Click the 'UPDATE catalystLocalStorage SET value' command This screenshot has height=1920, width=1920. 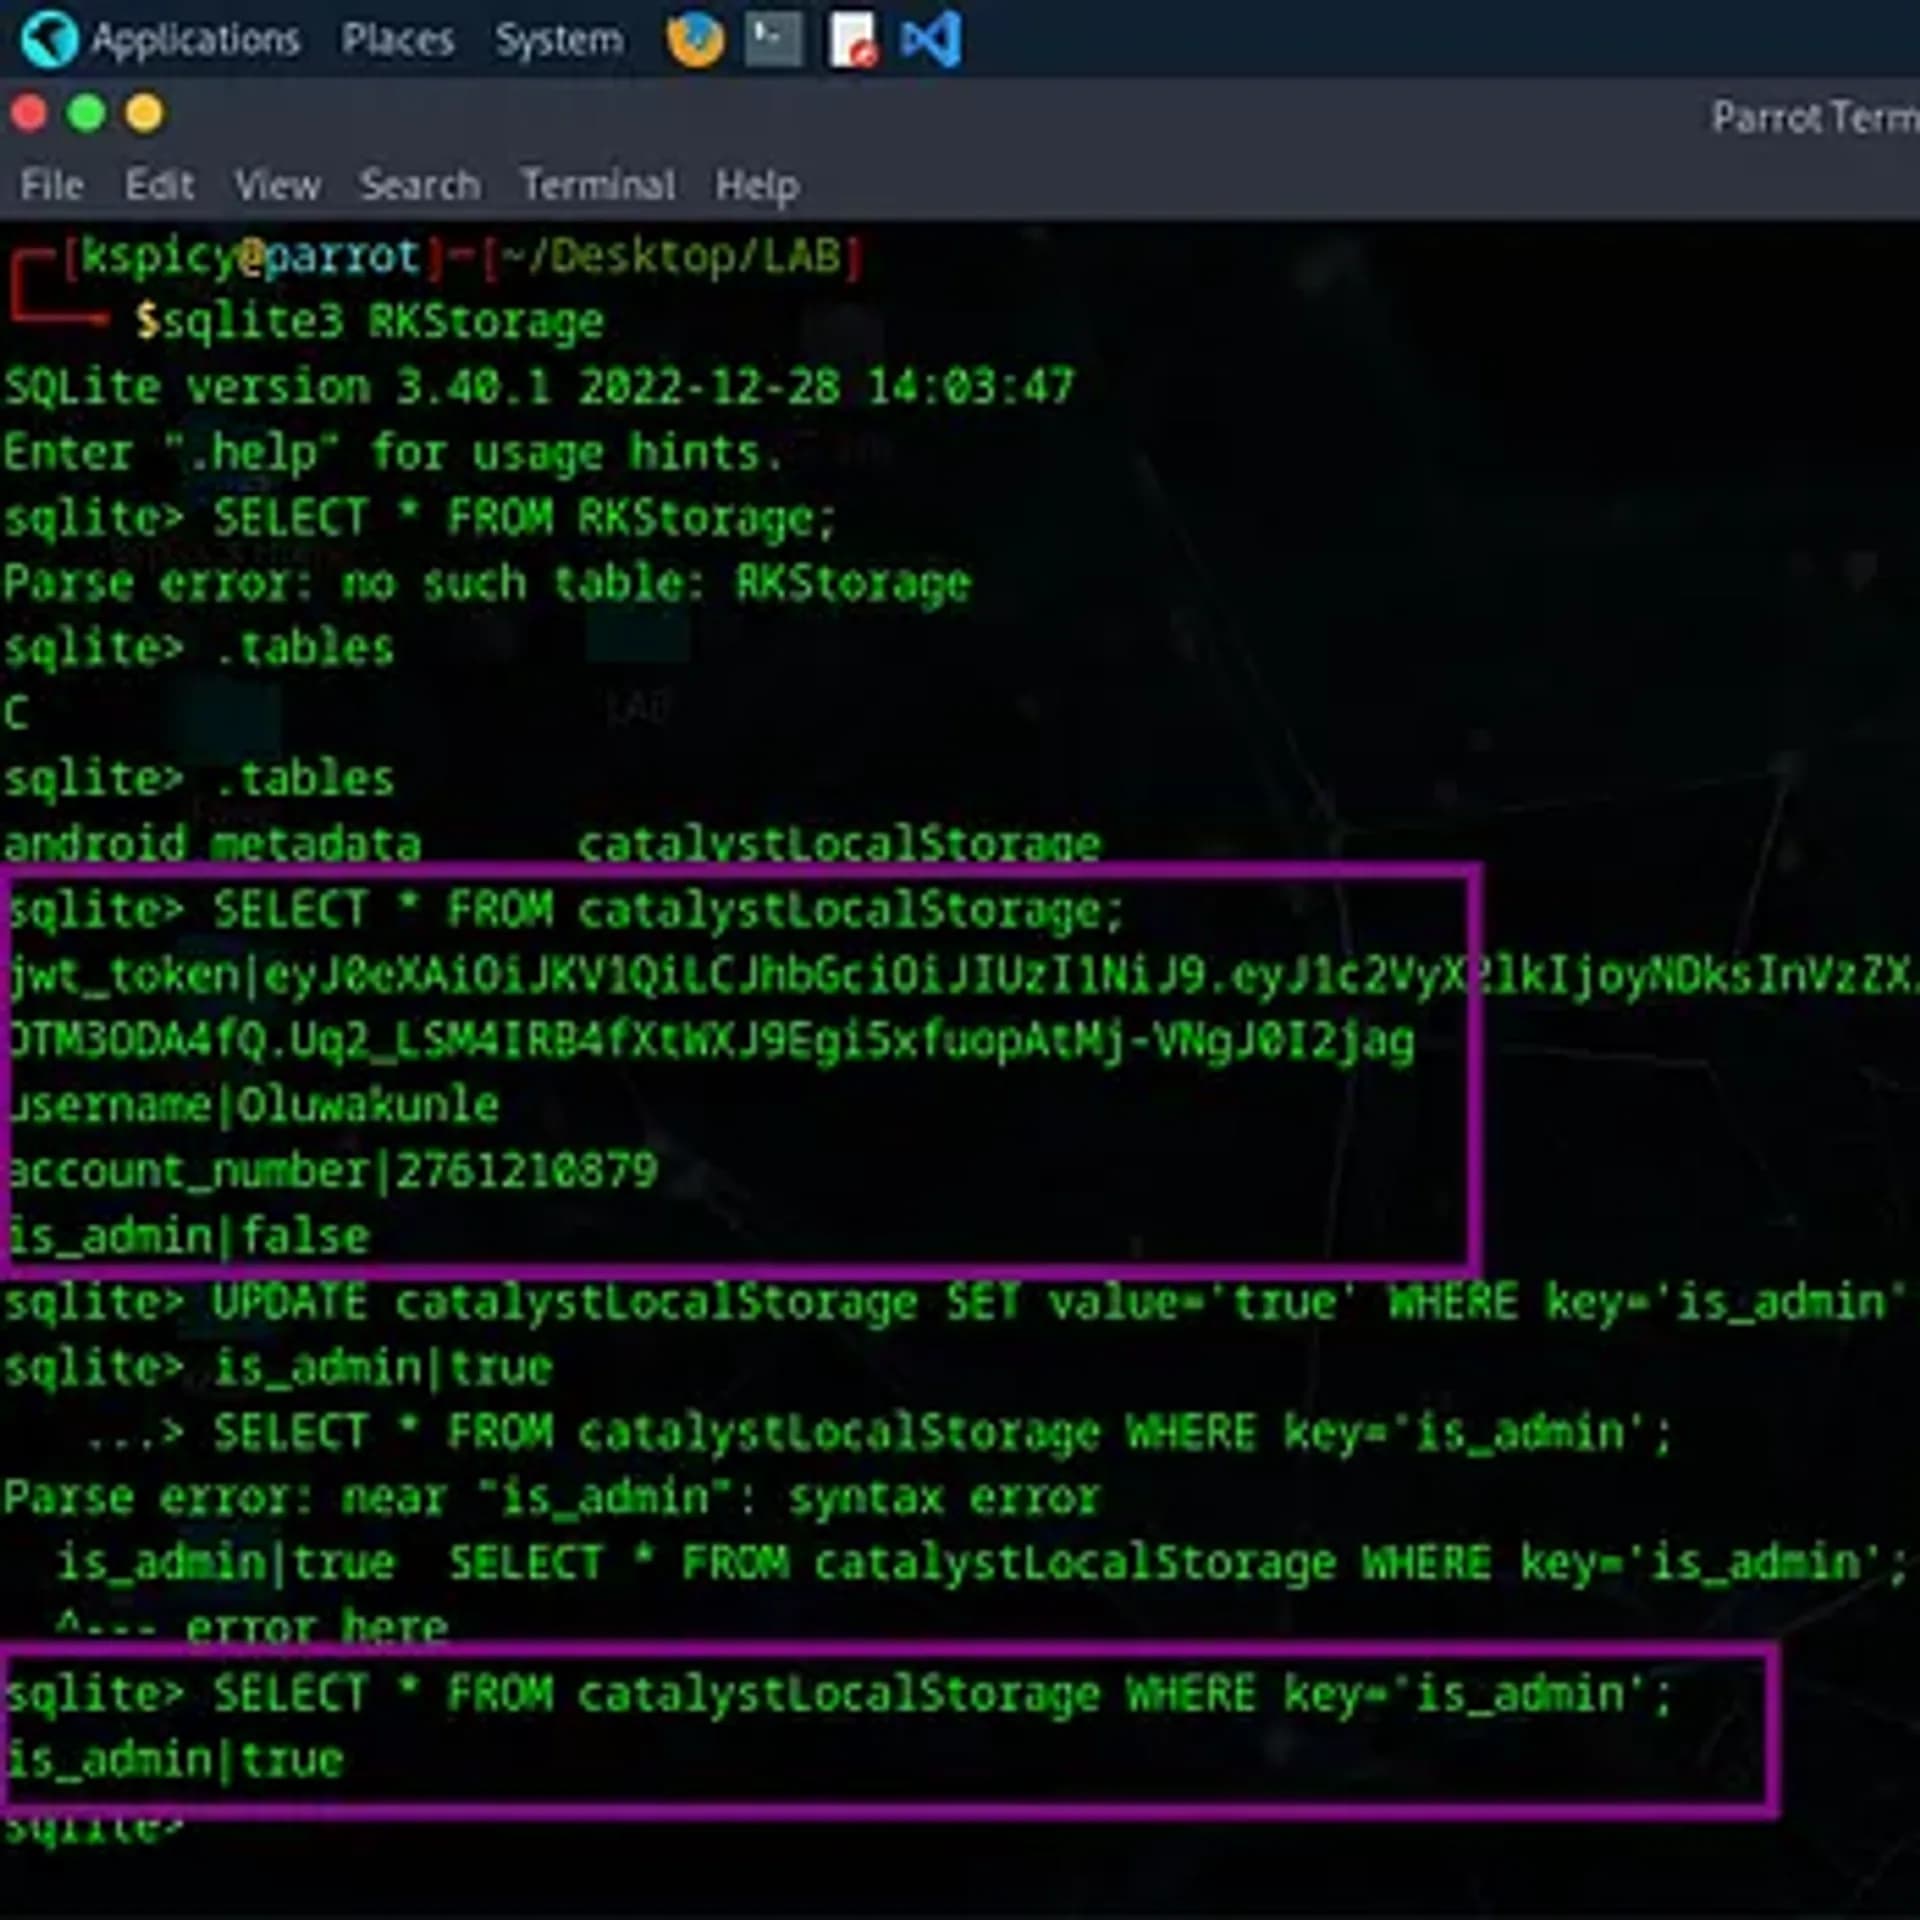click(1058, 1302)
